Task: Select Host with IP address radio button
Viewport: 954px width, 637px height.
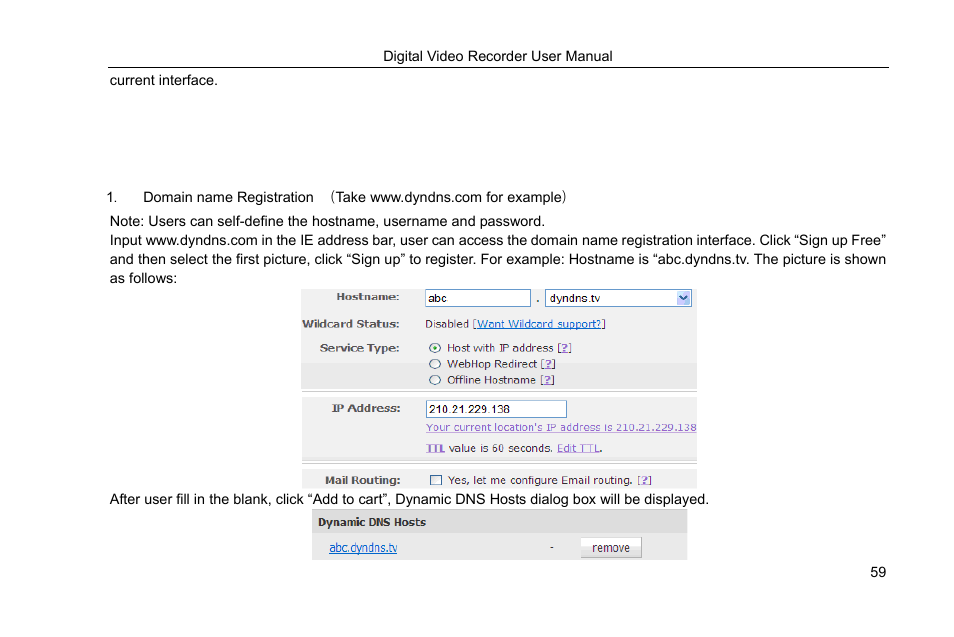Action: [434, 348]
